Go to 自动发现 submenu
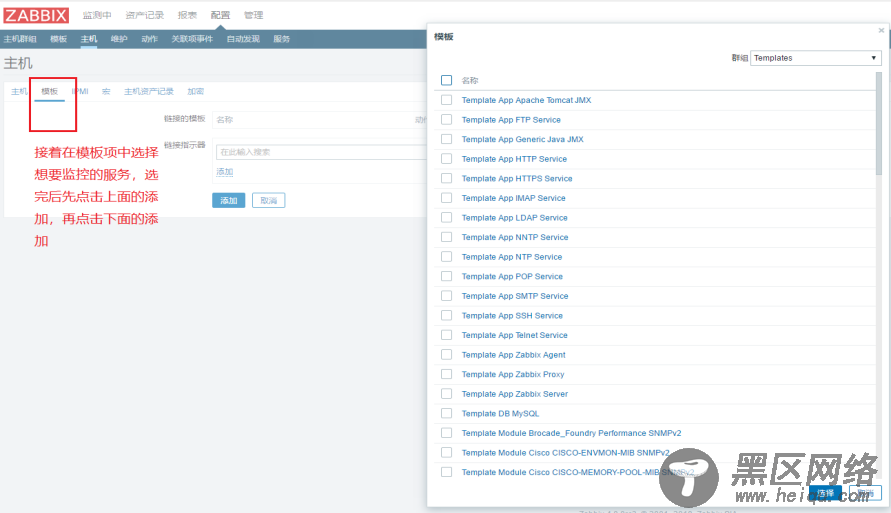Screen dimensions: 891x513 [243, 39]
